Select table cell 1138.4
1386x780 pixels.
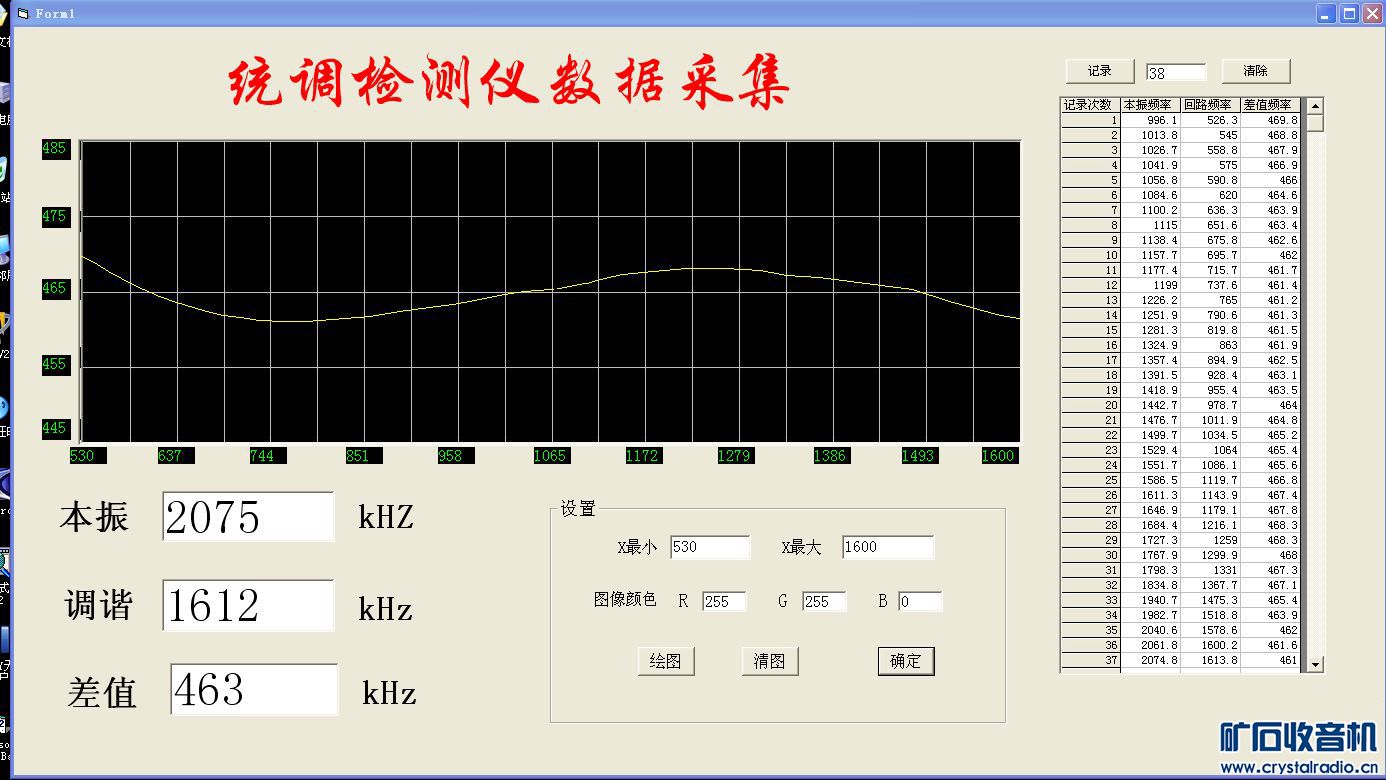[x=1150, y=240]
